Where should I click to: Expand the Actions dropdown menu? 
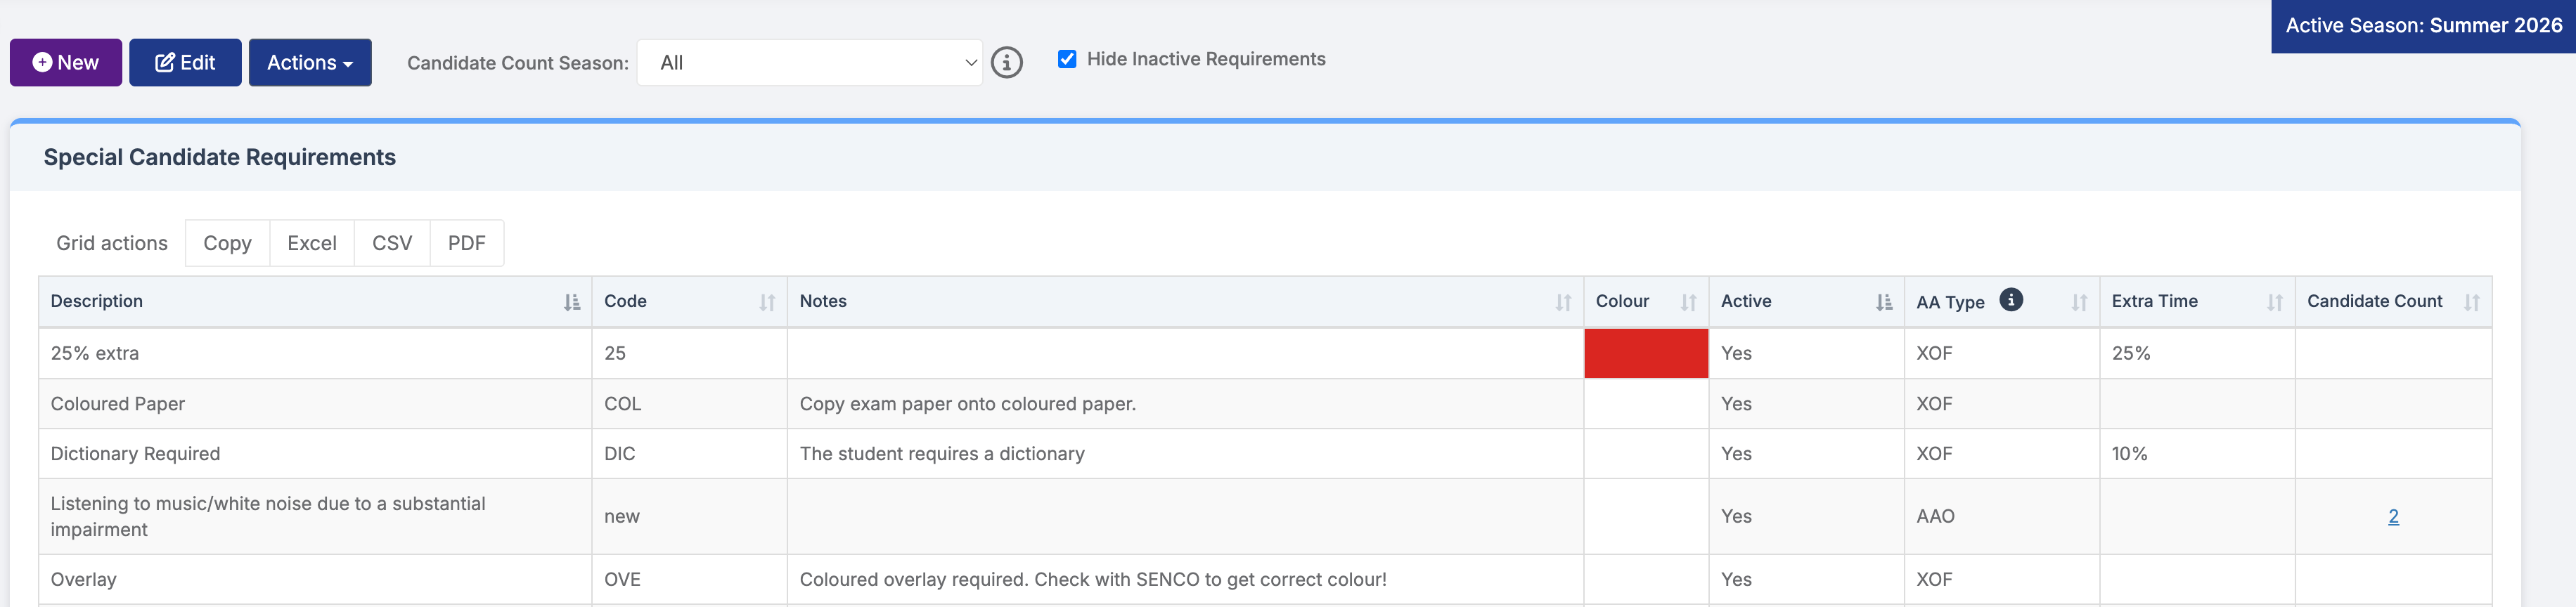(310, 63)
